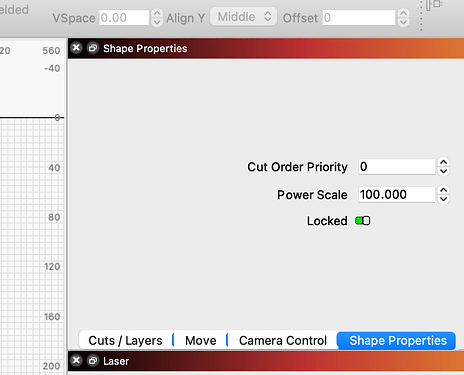This screenshot has height=375, width=464.
Task: Click the VSpace input field
Action: 124,17
